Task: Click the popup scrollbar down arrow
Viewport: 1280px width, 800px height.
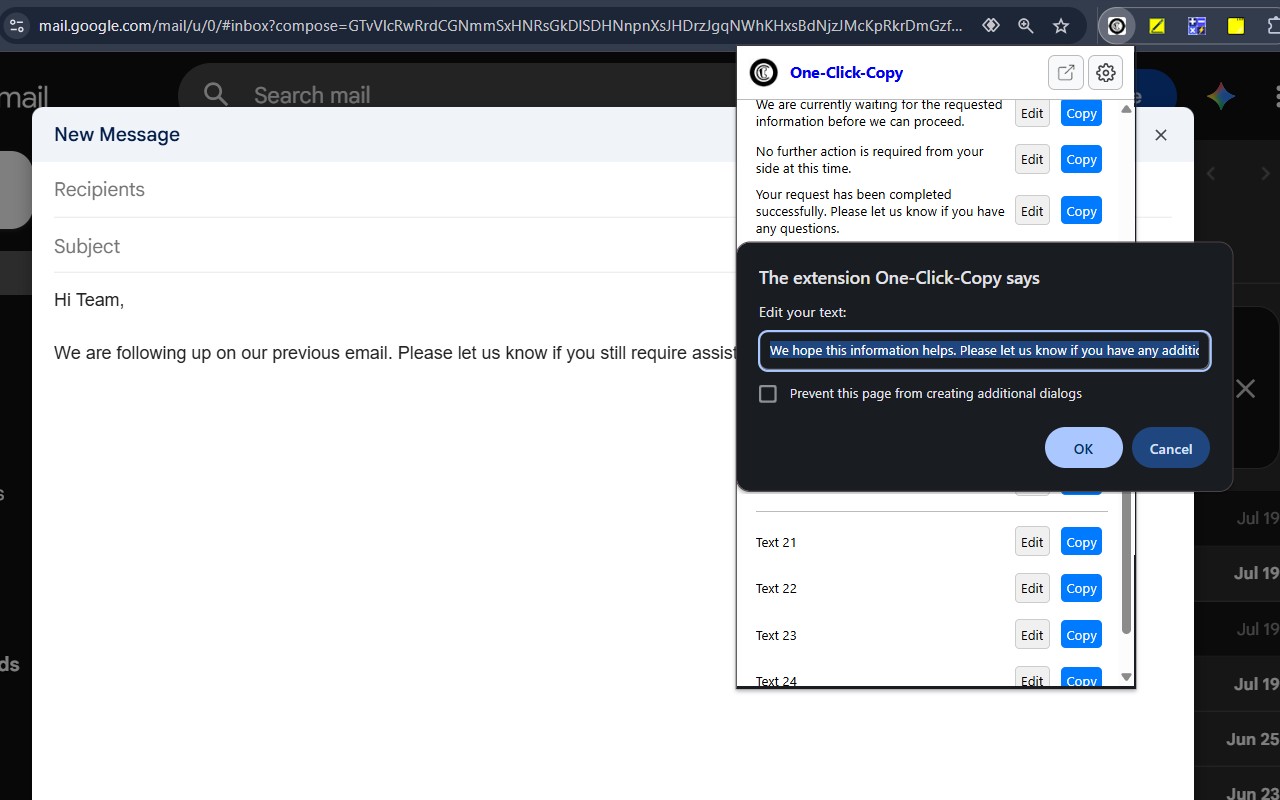Action: pyautogui.click(x=1126, y=677)
